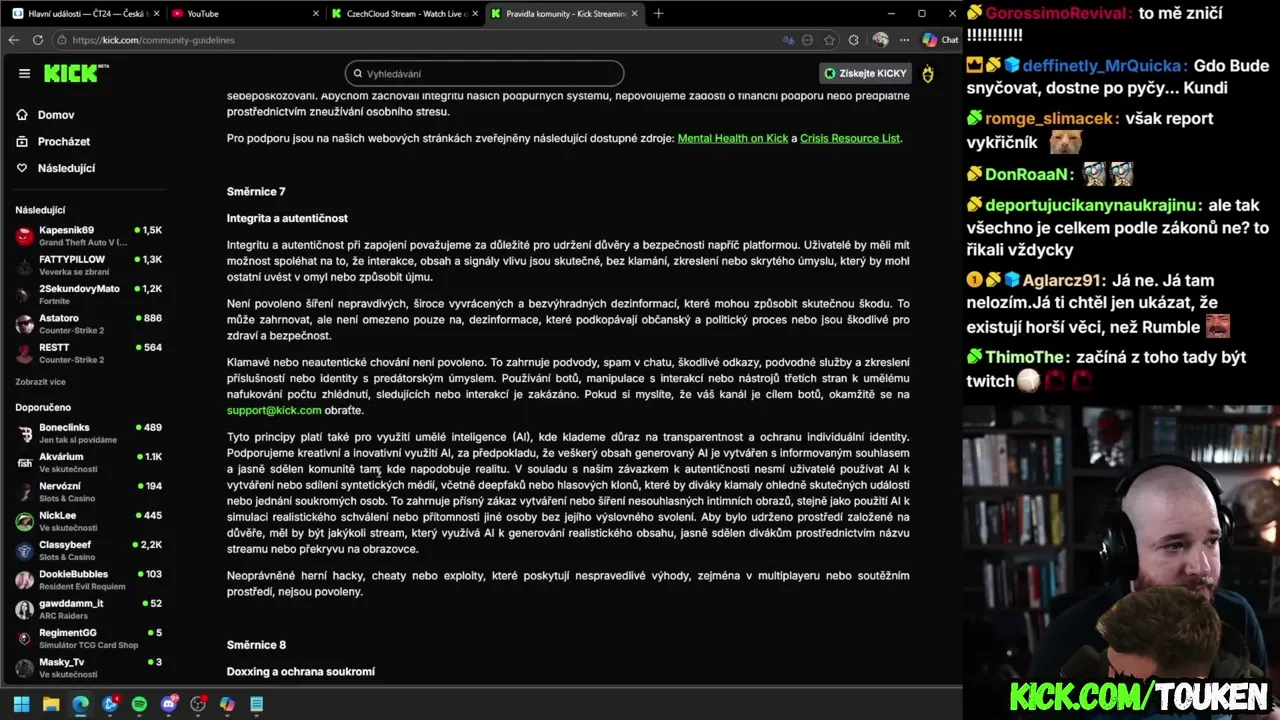Open NickLee recommended channel
This screenshot has width=1280, height=720.
pos(88,521)
